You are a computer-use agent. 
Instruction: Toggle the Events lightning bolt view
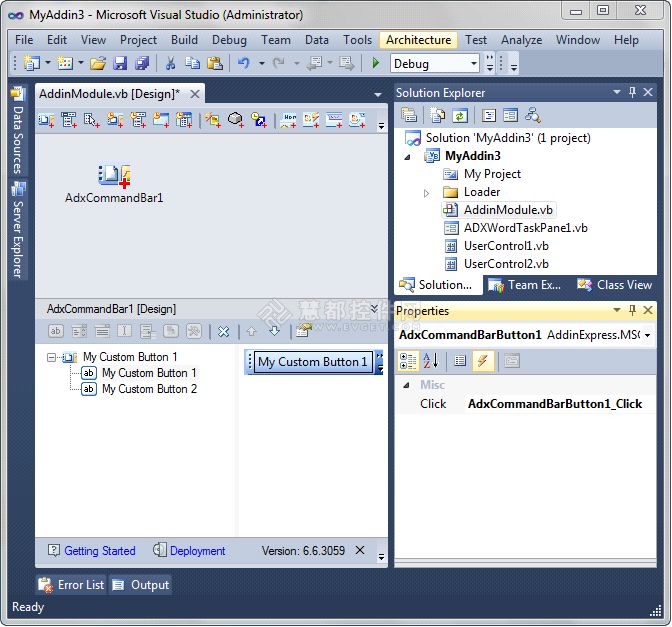click(x=483, y=361)
